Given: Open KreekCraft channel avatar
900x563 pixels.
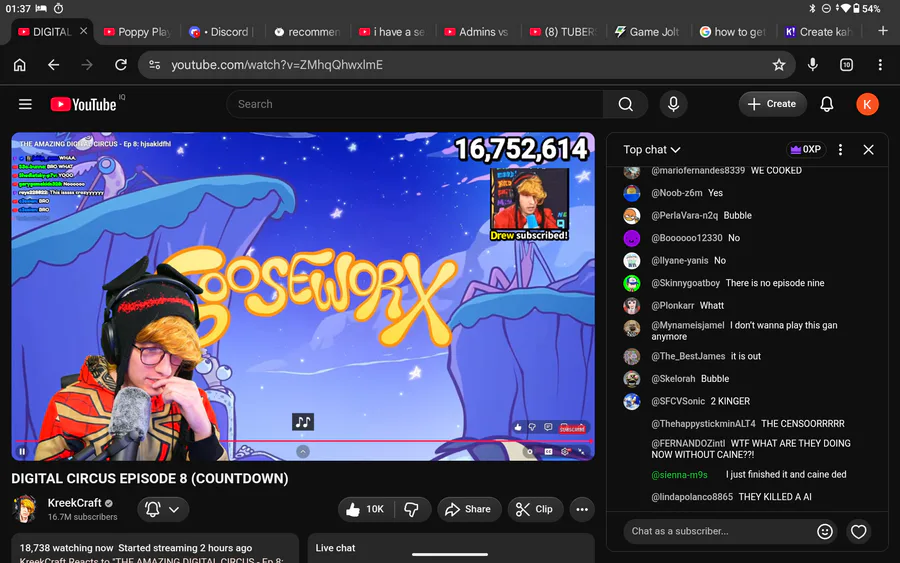Looking at the screenshot, I should 25,508.
